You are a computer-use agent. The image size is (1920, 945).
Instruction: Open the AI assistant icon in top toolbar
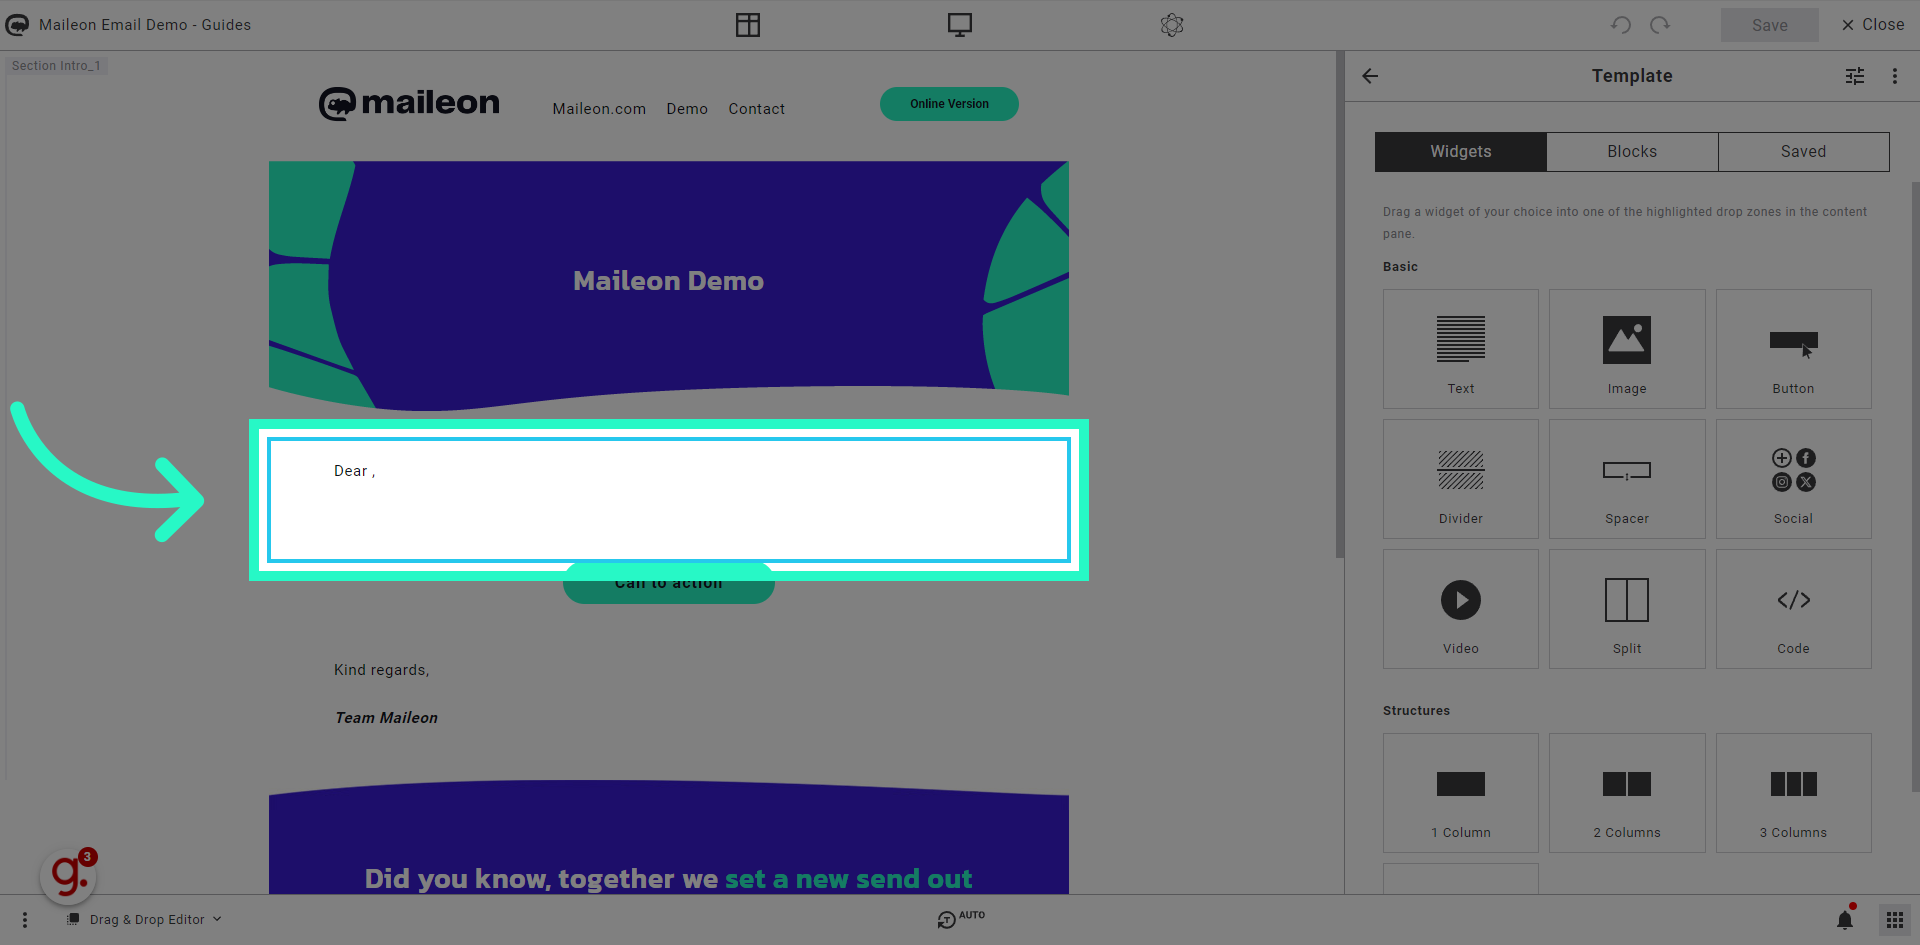[x=1172, y=25]
